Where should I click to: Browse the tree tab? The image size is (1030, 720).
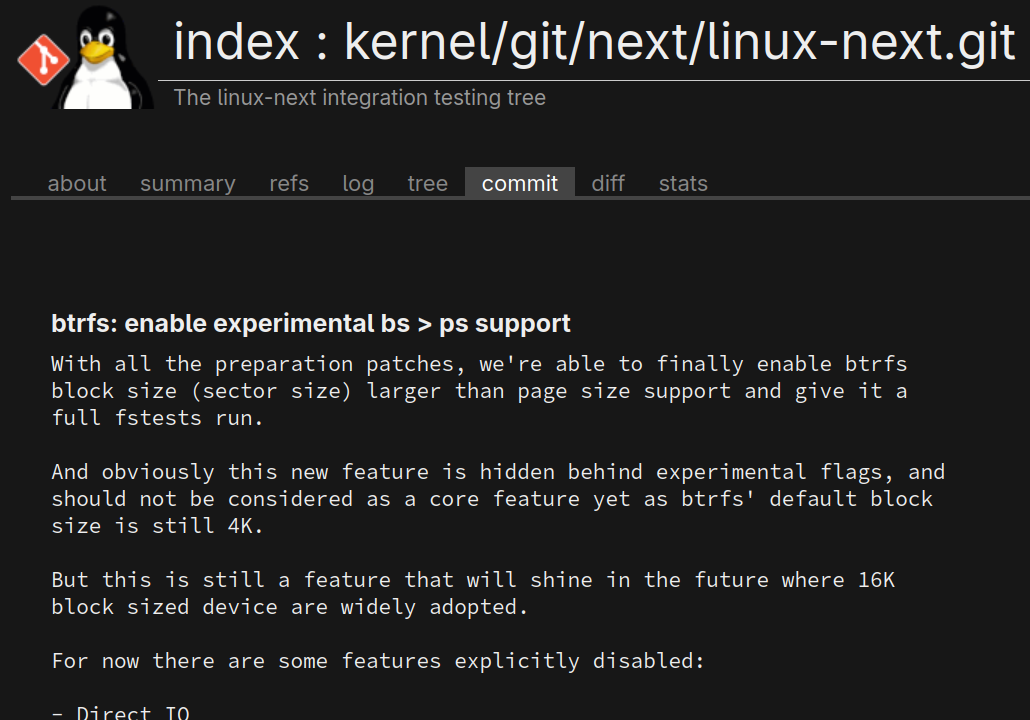427,184
